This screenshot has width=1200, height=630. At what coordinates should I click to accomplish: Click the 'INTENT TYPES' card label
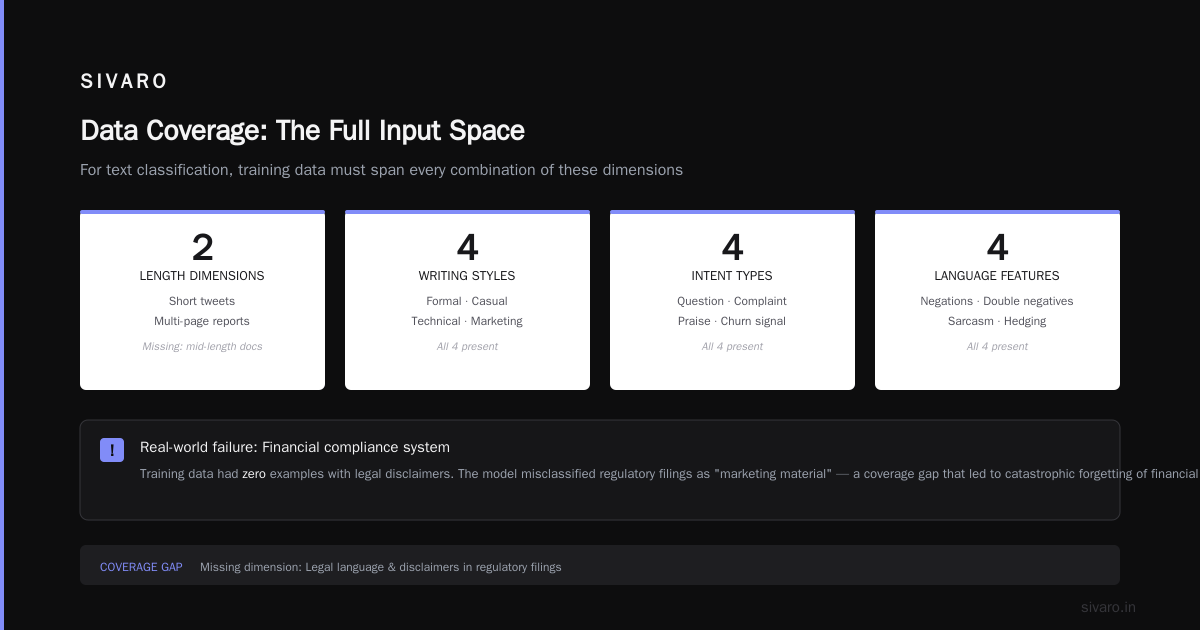point(732,276)
